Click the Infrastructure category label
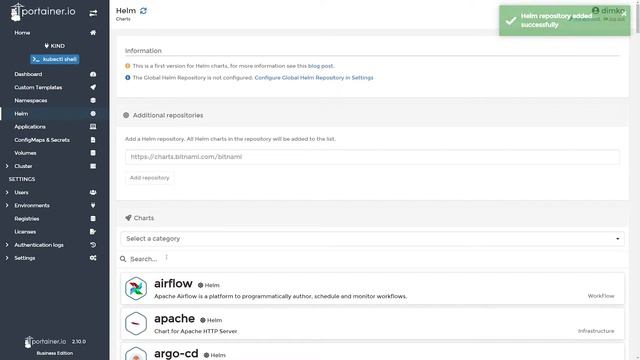 (596, 331)
